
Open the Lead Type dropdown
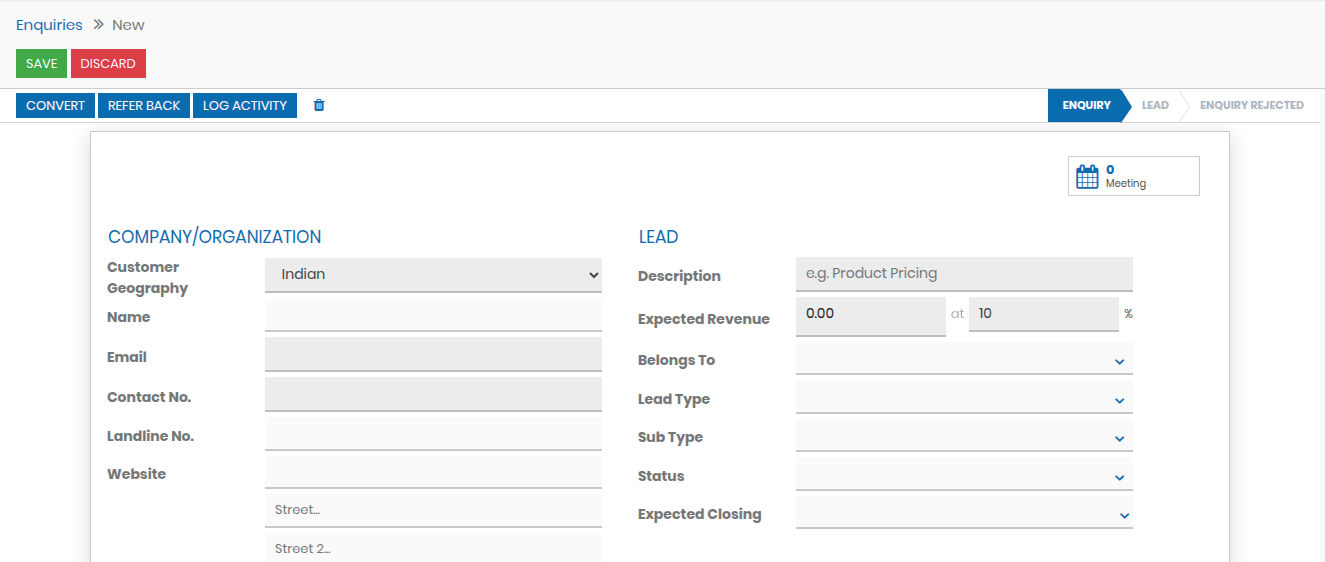(964, 399)
